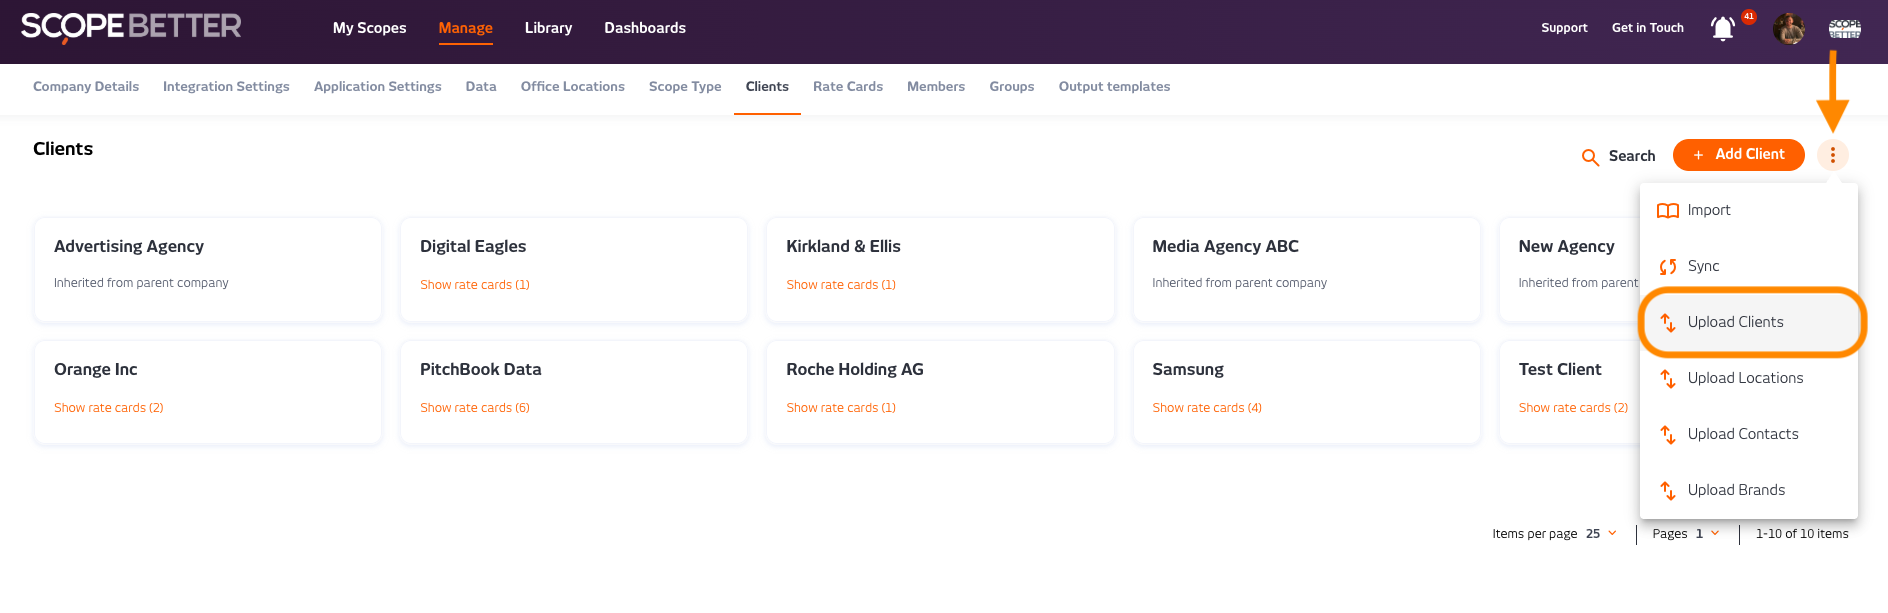The height and width of the screenshot is (613, 1888).
Task: Select Upload Clients from the menu
Action: pos(1735,322)
